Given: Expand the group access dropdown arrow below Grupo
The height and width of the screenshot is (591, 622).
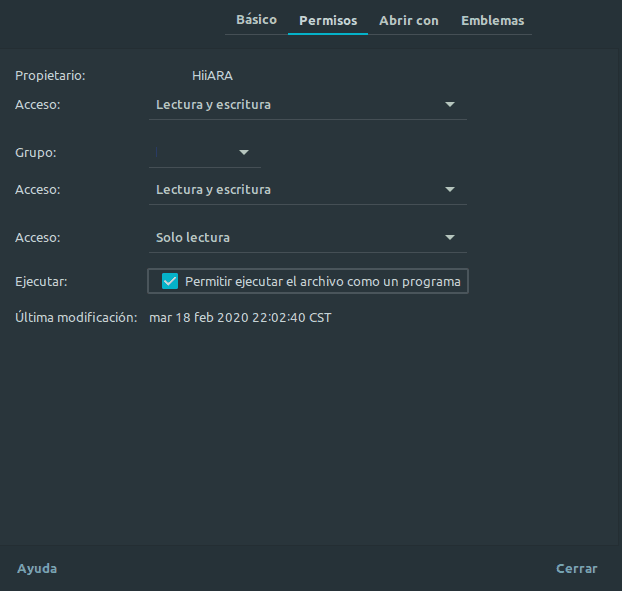Looking at the screenshot, I should (x=449, y=190).
